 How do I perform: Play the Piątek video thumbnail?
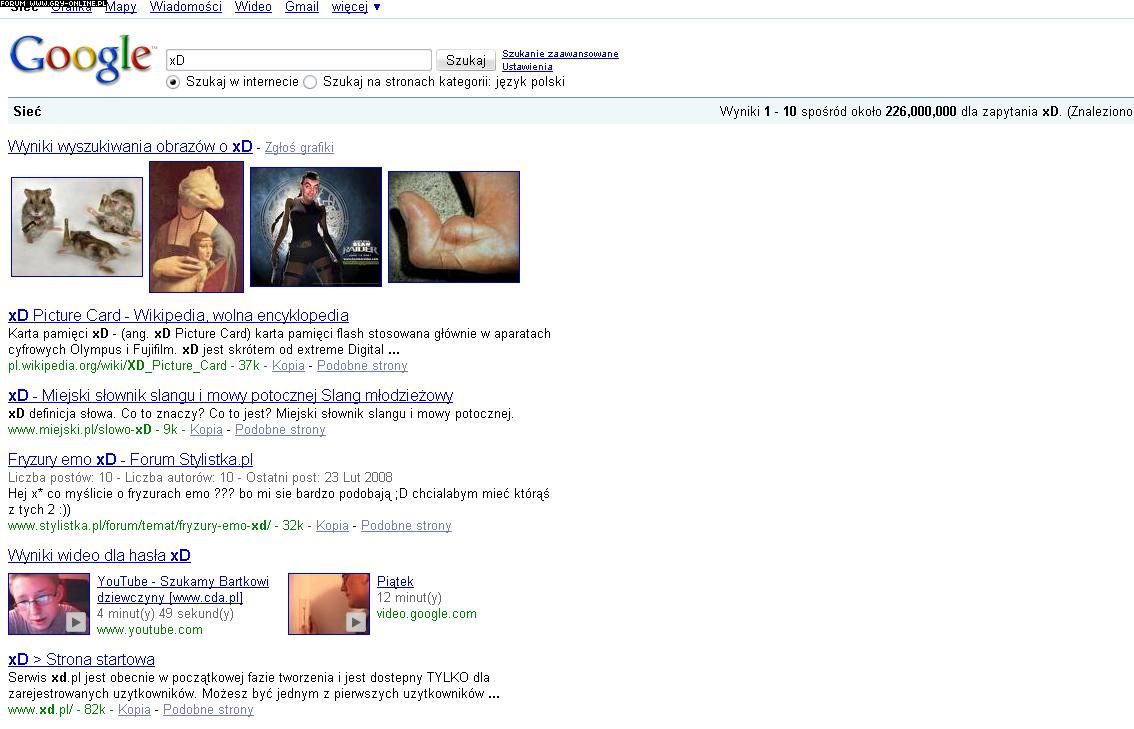coord(329,604)
